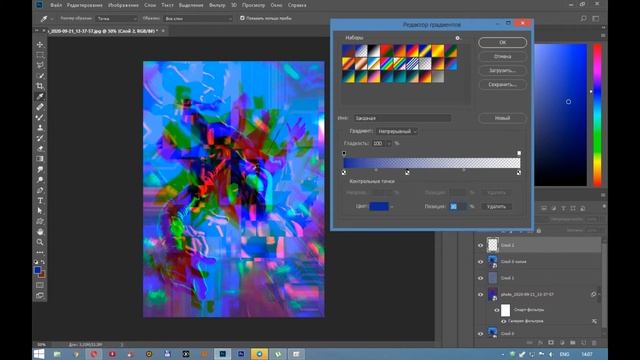
Task: Switch to Photoshop in the taskbar
Action: point(222,354)
